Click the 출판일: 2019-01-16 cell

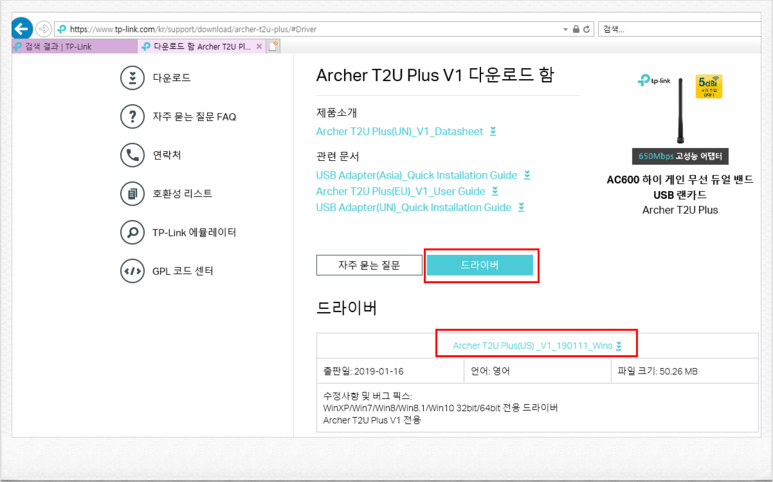[390, 371]
